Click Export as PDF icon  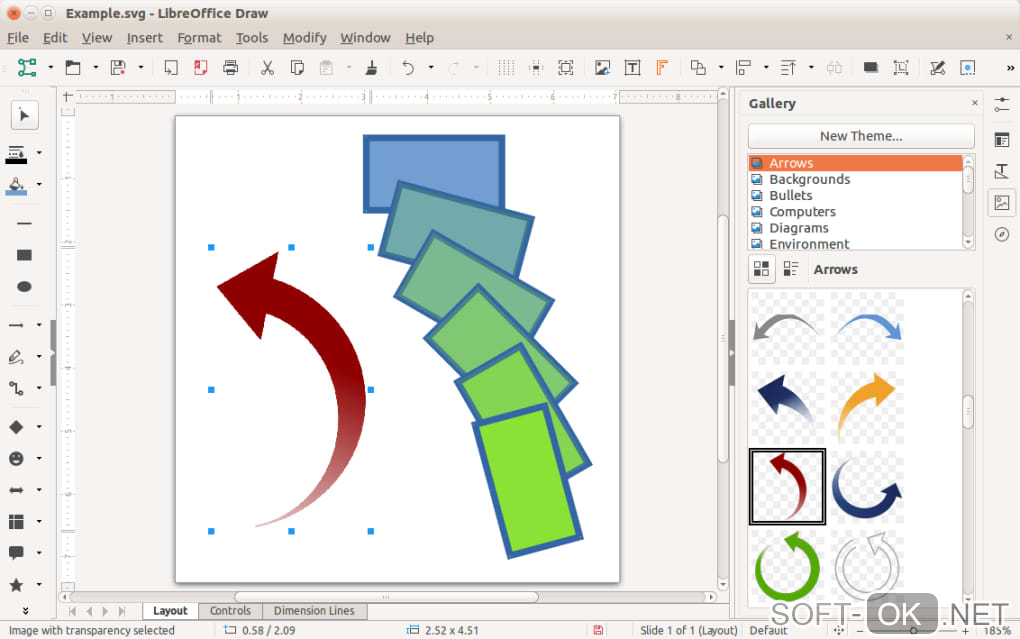200,67
